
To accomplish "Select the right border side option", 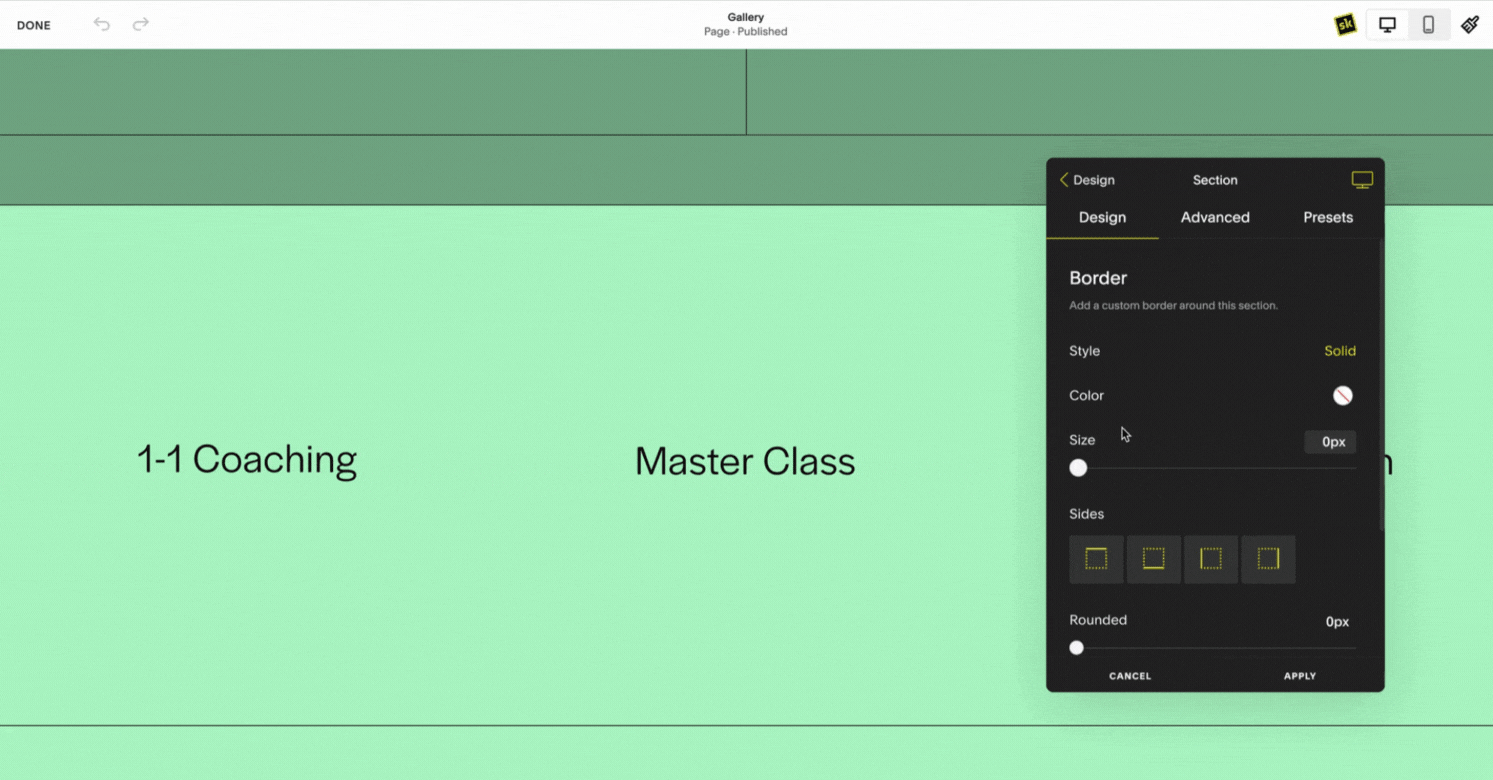I will [1268, 559].
